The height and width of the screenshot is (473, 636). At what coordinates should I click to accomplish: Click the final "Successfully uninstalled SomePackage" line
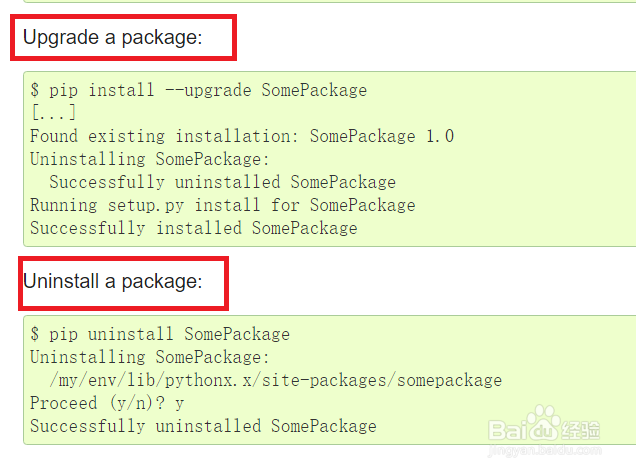point(203,426)
